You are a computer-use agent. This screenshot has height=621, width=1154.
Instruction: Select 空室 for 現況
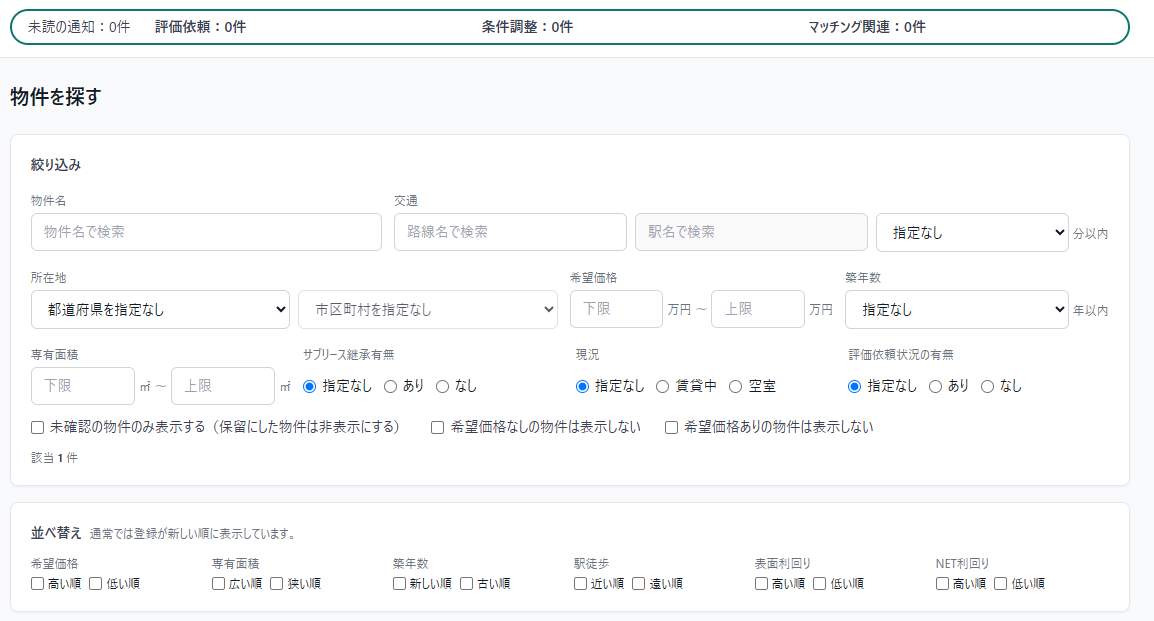coord(735,386)
